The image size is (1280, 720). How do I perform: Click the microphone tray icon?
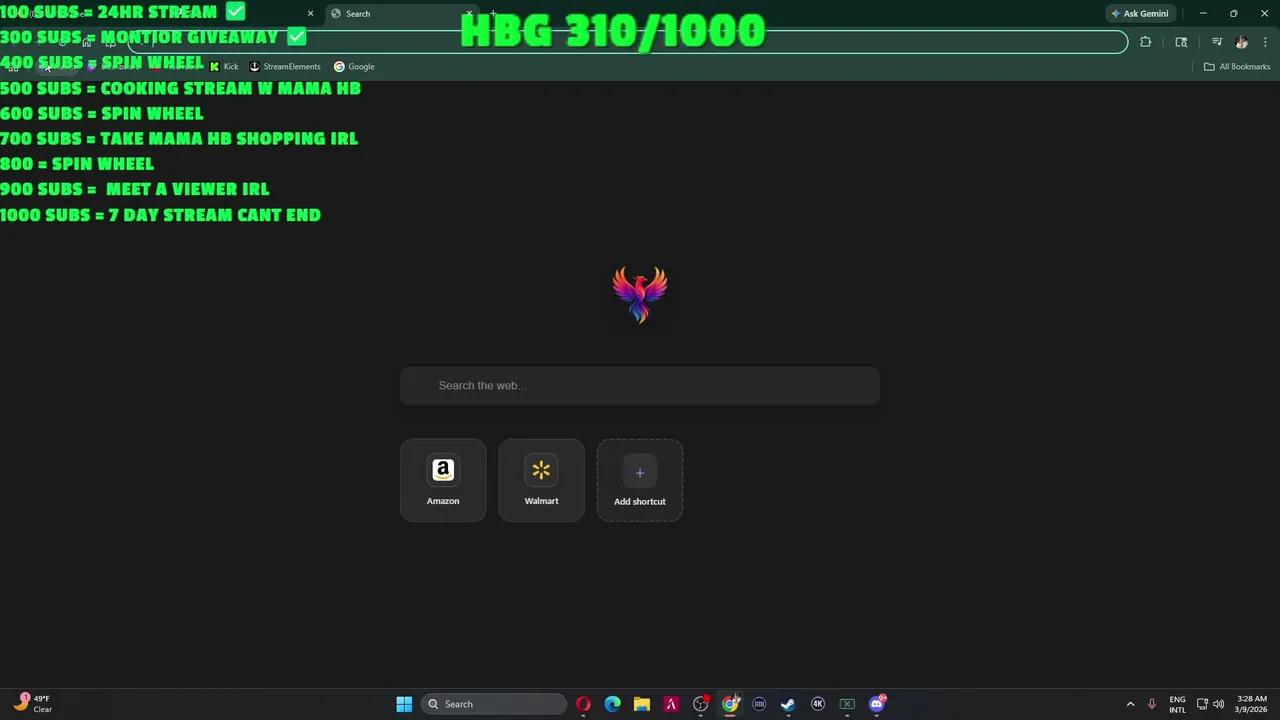pyautogui.click(x=1152, y=704)
